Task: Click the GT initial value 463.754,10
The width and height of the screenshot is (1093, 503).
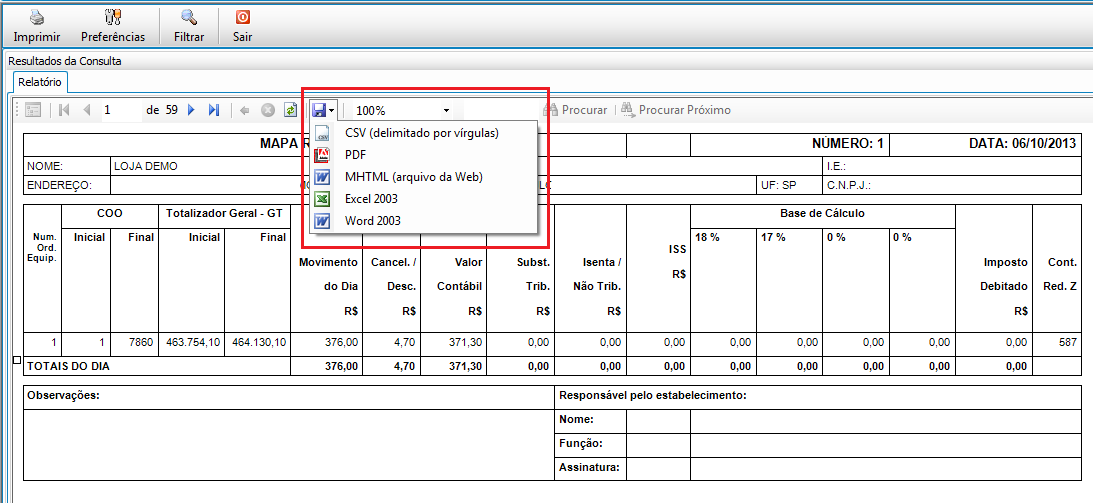Action: coord(194,343)
